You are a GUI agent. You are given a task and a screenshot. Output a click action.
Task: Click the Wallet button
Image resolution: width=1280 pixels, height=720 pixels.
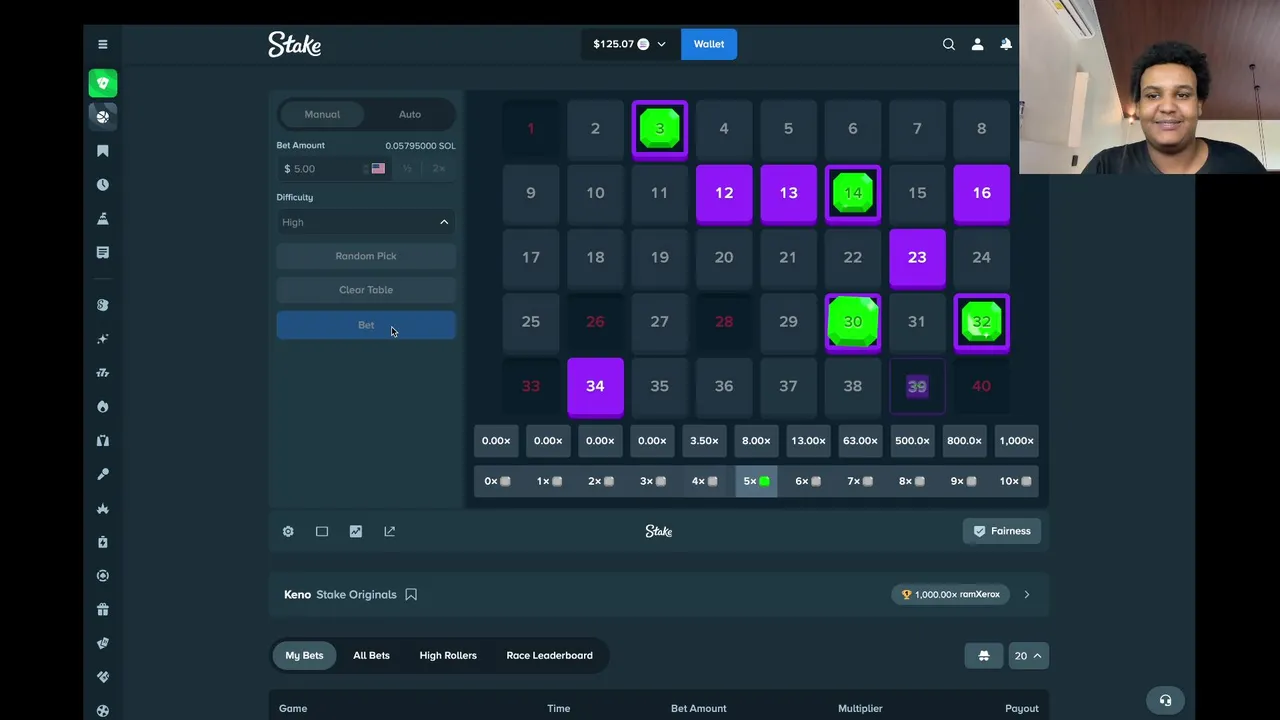pos(709,44)
